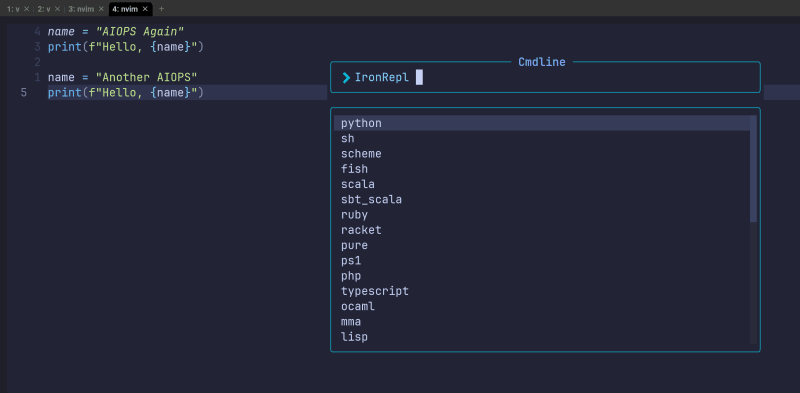Close the '3: nvim' tab
The height and width of the screenshot is (393, 800).
tap(101, 9)
